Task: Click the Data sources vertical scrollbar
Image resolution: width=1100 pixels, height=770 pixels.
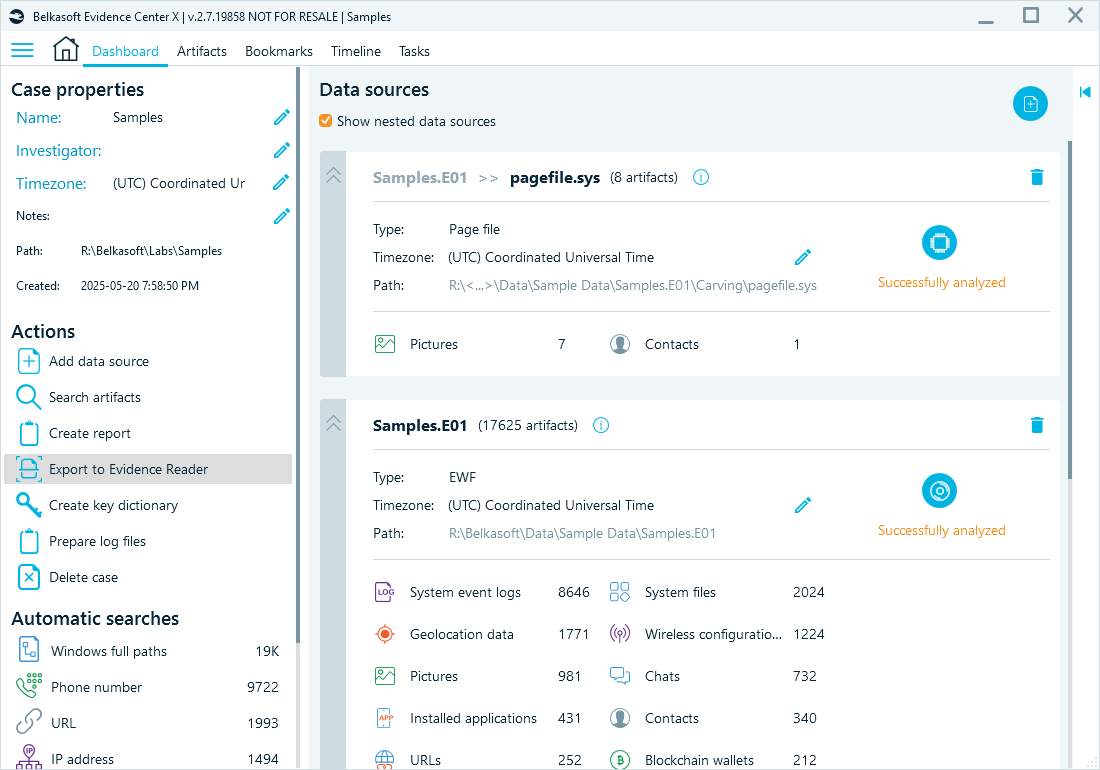Action: 1069,309
